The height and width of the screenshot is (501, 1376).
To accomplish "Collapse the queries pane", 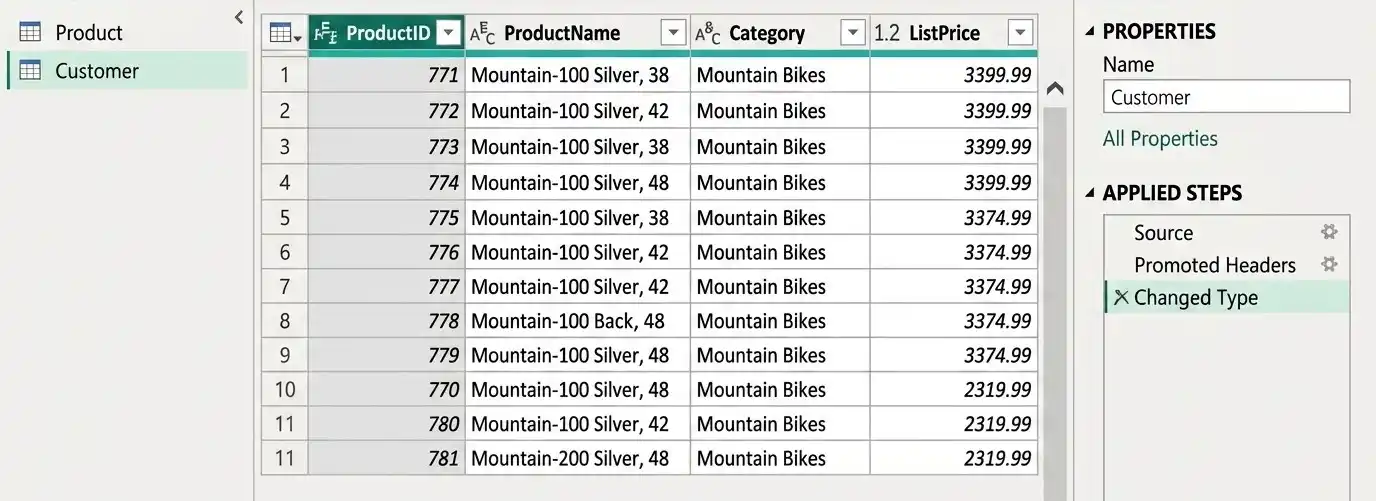I will point(238,17).
